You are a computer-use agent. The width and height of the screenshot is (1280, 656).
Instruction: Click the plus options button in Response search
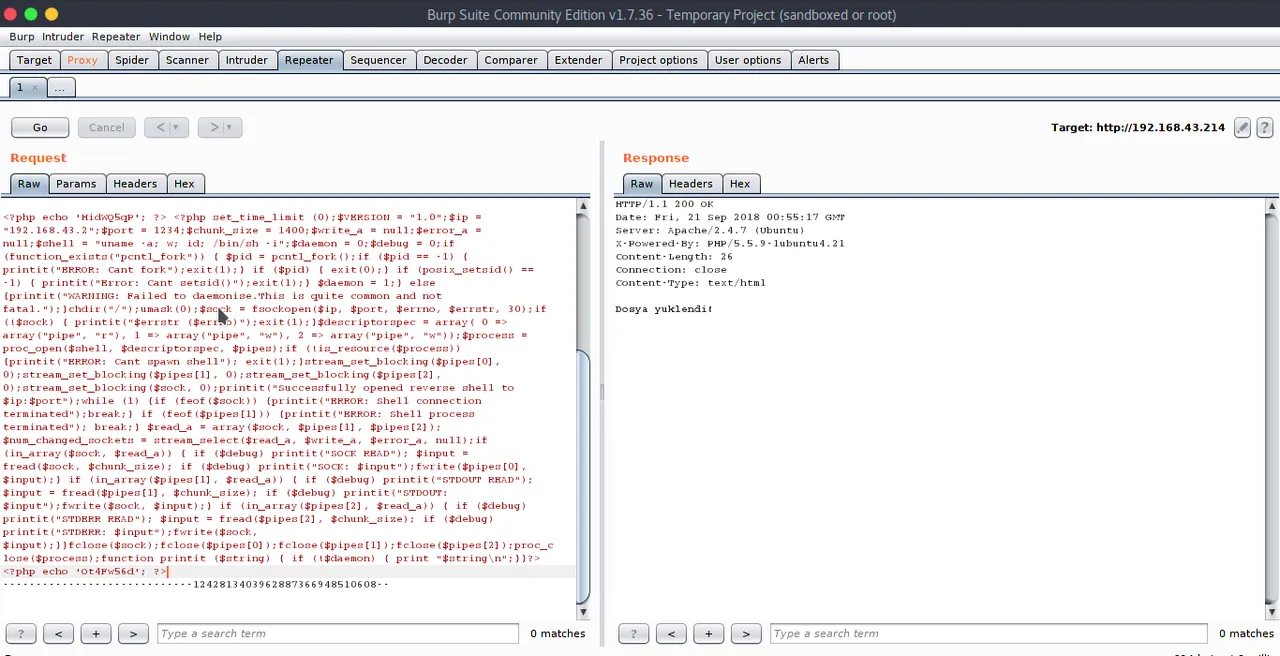pos(708,633)
